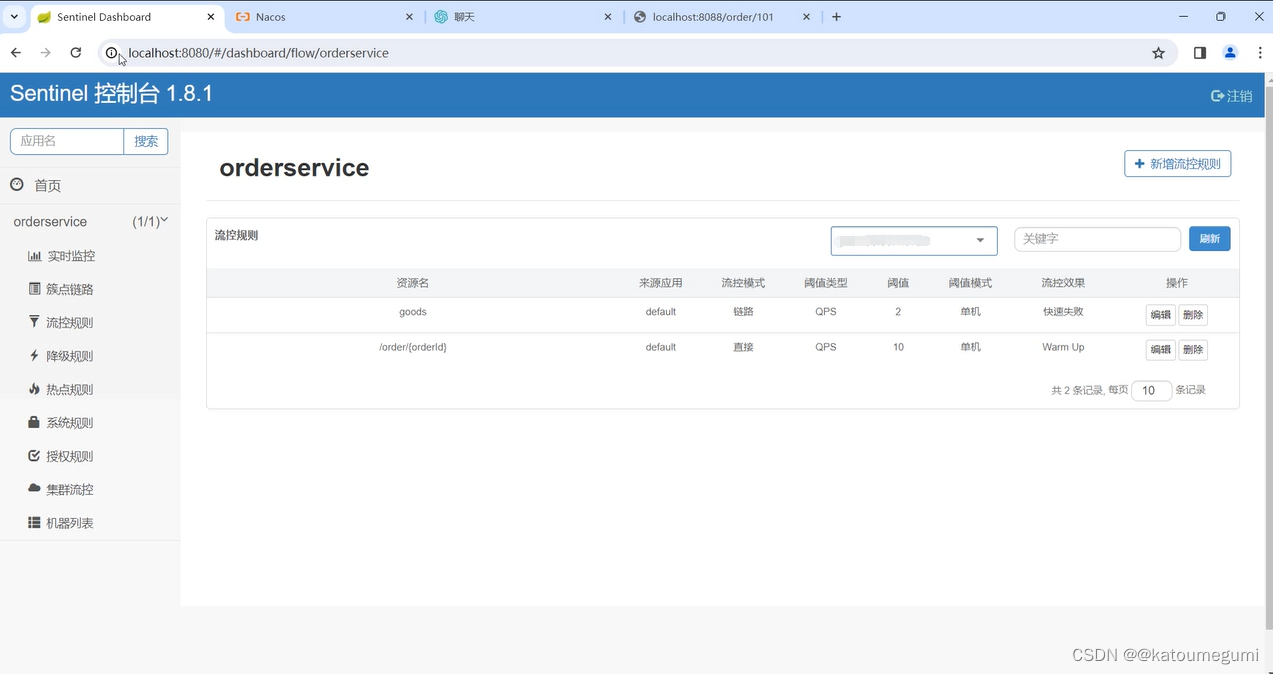The image size is (1273, 674).
Task: Close the Sentinel Dashboard tab
Action: (x=211, y=17)
